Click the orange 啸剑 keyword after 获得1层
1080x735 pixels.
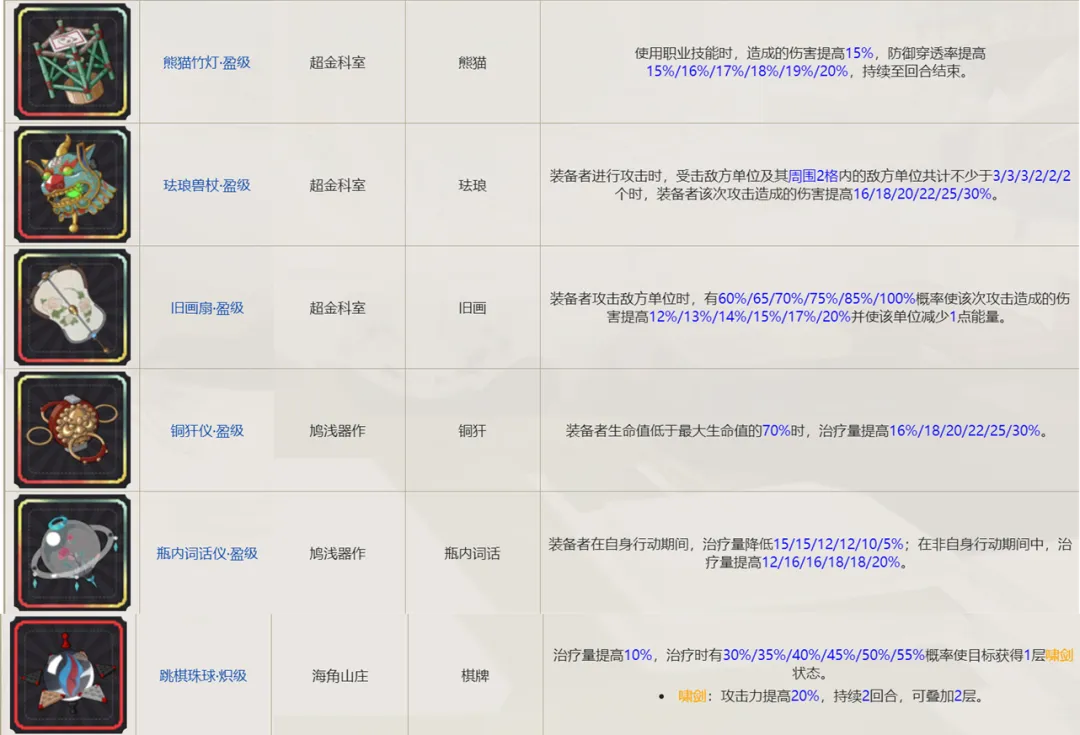pyautogui.click(x=1058, y=655)
